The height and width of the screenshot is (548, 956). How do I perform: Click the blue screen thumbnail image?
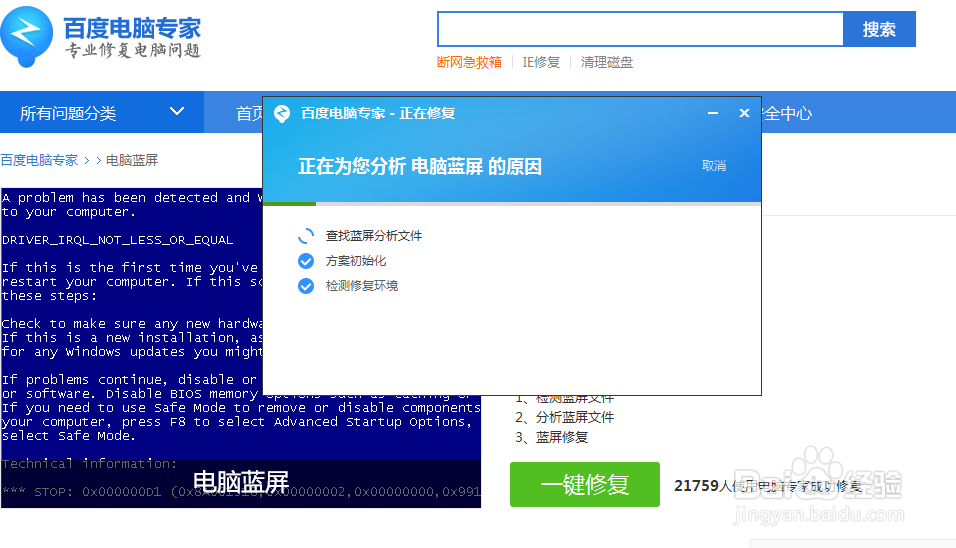point(241,347)
